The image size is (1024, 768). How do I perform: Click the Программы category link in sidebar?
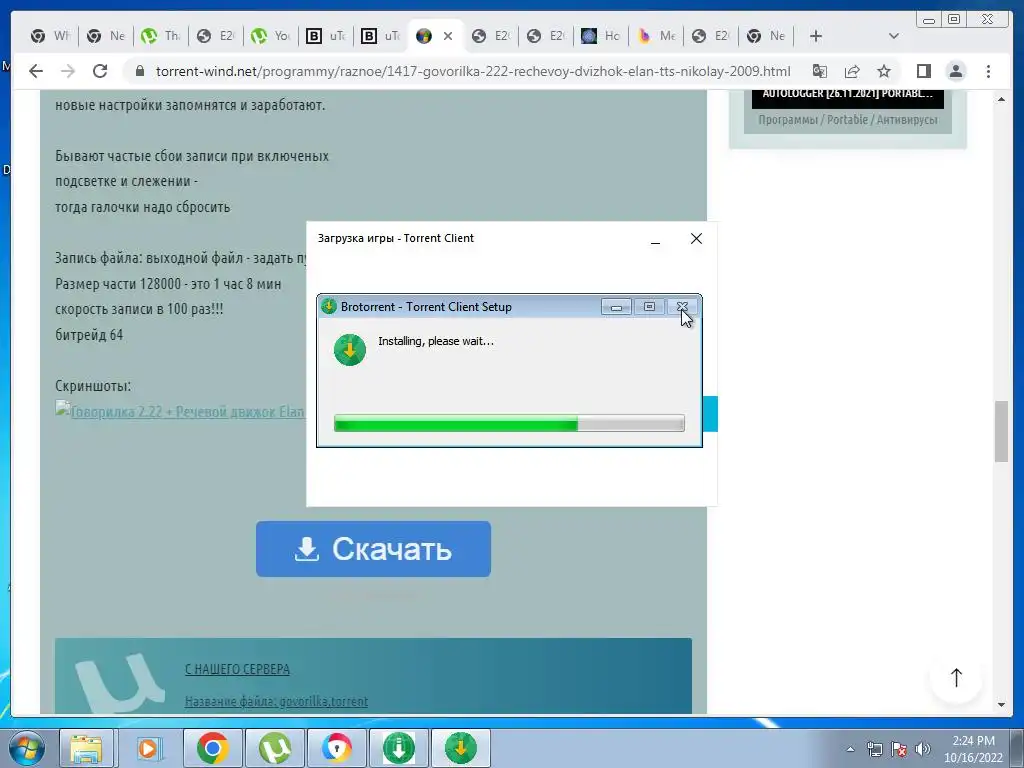(788, 120)
